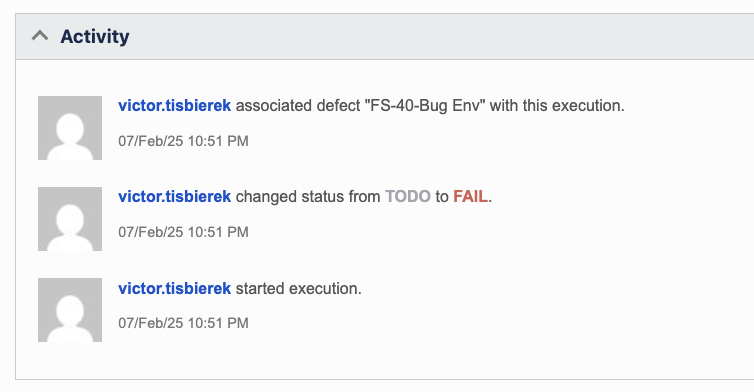The height and width of the screenshot is (392, 754).
Task: Click timestamp under the started execution entry
Action: (183, 323)
